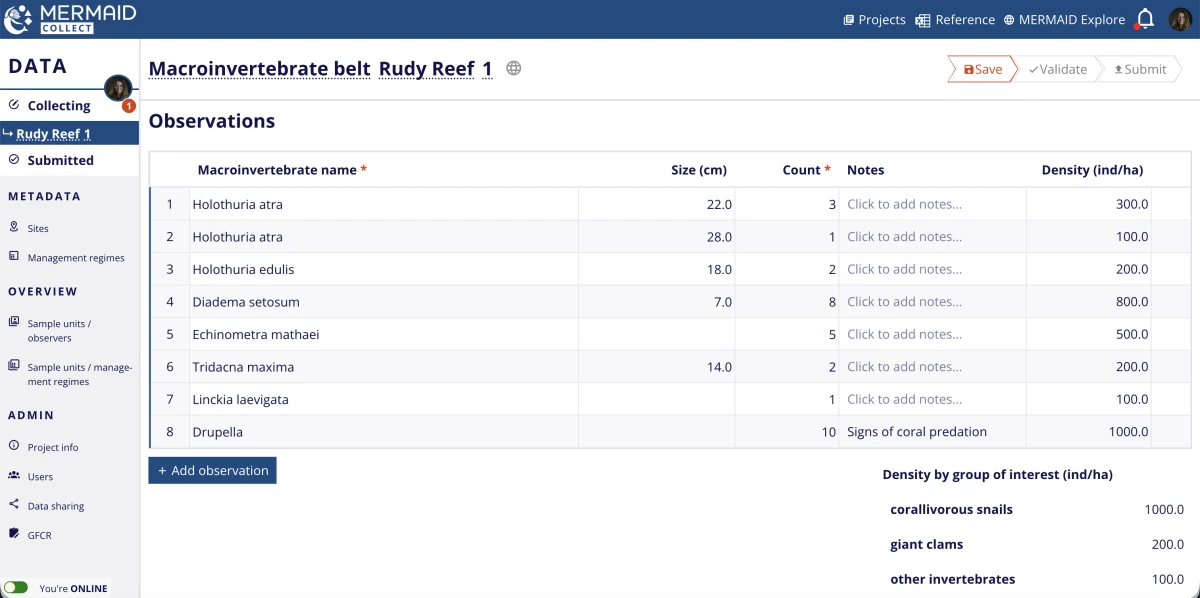Open the Users admin page
The height and width of the screenshot is (598, 1200).
(40, 476)
